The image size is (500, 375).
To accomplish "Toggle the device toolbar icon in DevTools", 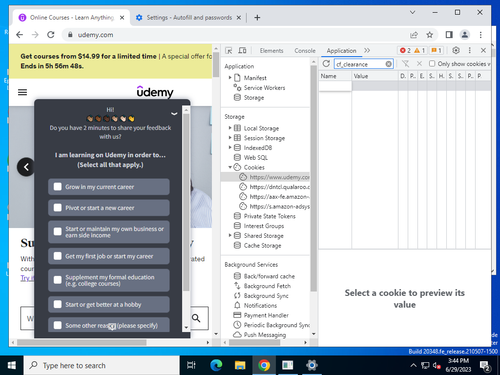I will point(242,50).
